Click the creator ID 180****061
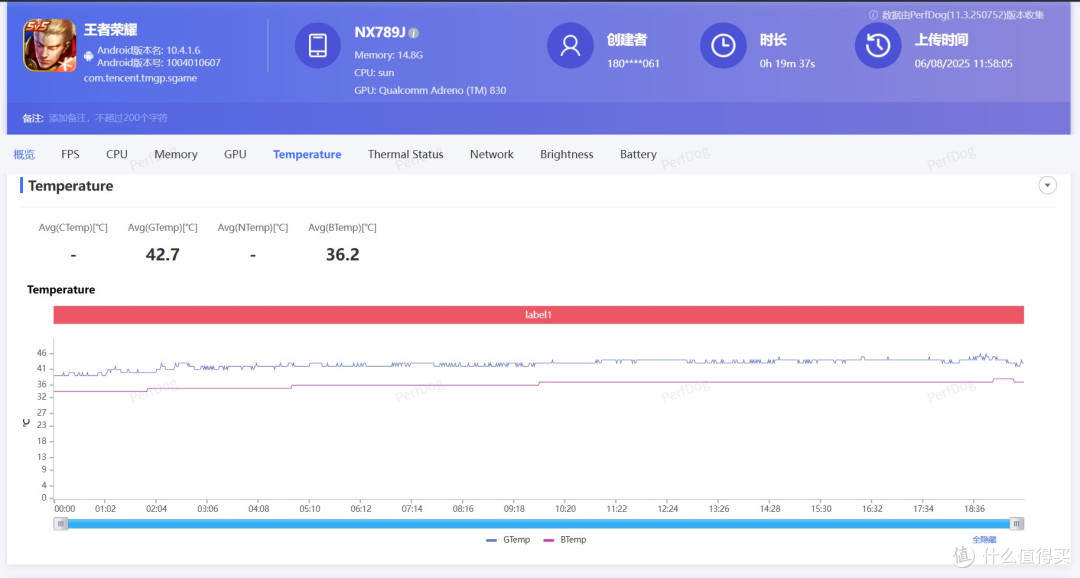 click(633, 63)
